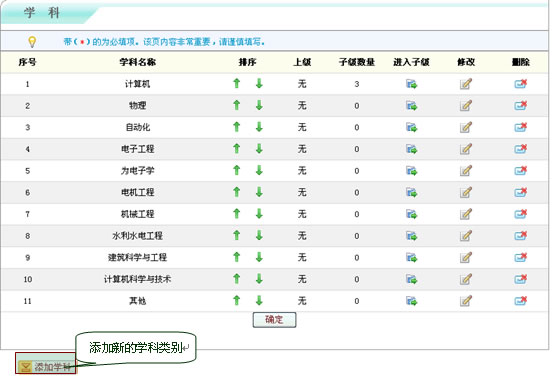Viewport: 554px width, 378px height.
Task: Move 电机工程 row down
Action: (x=259, y=192)
